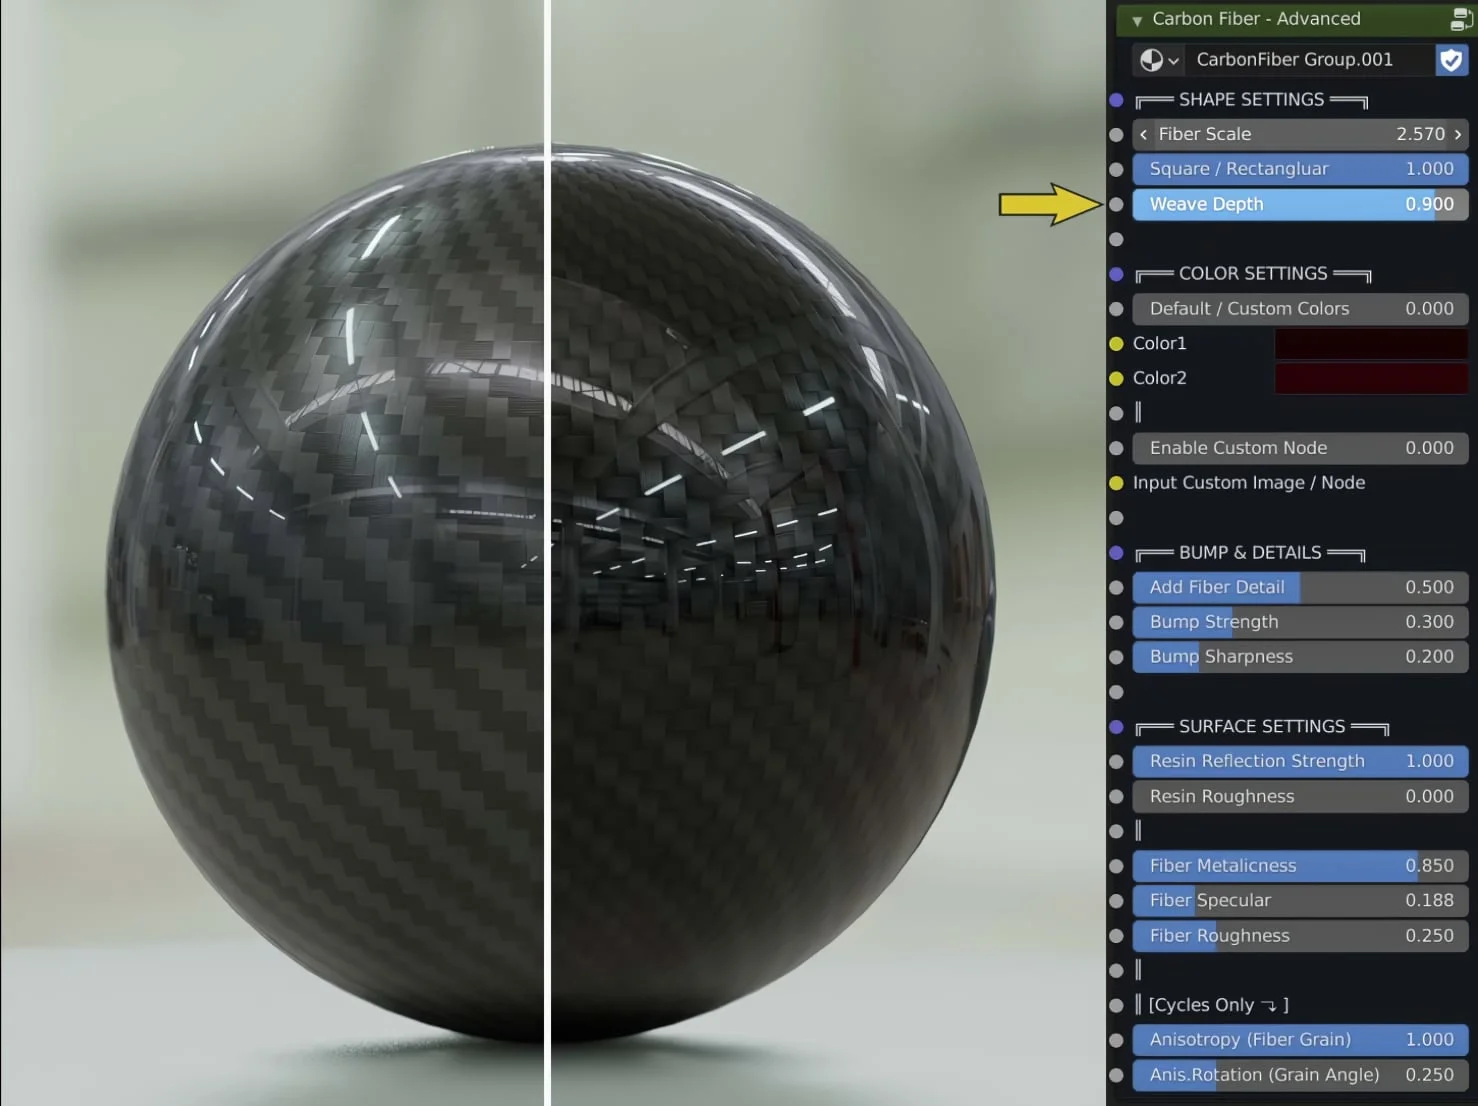The width and height of the screenshot is (1478, 1106).
Task: Click the shield Fake User icon beside the group name
Action: coord(1451,60)
